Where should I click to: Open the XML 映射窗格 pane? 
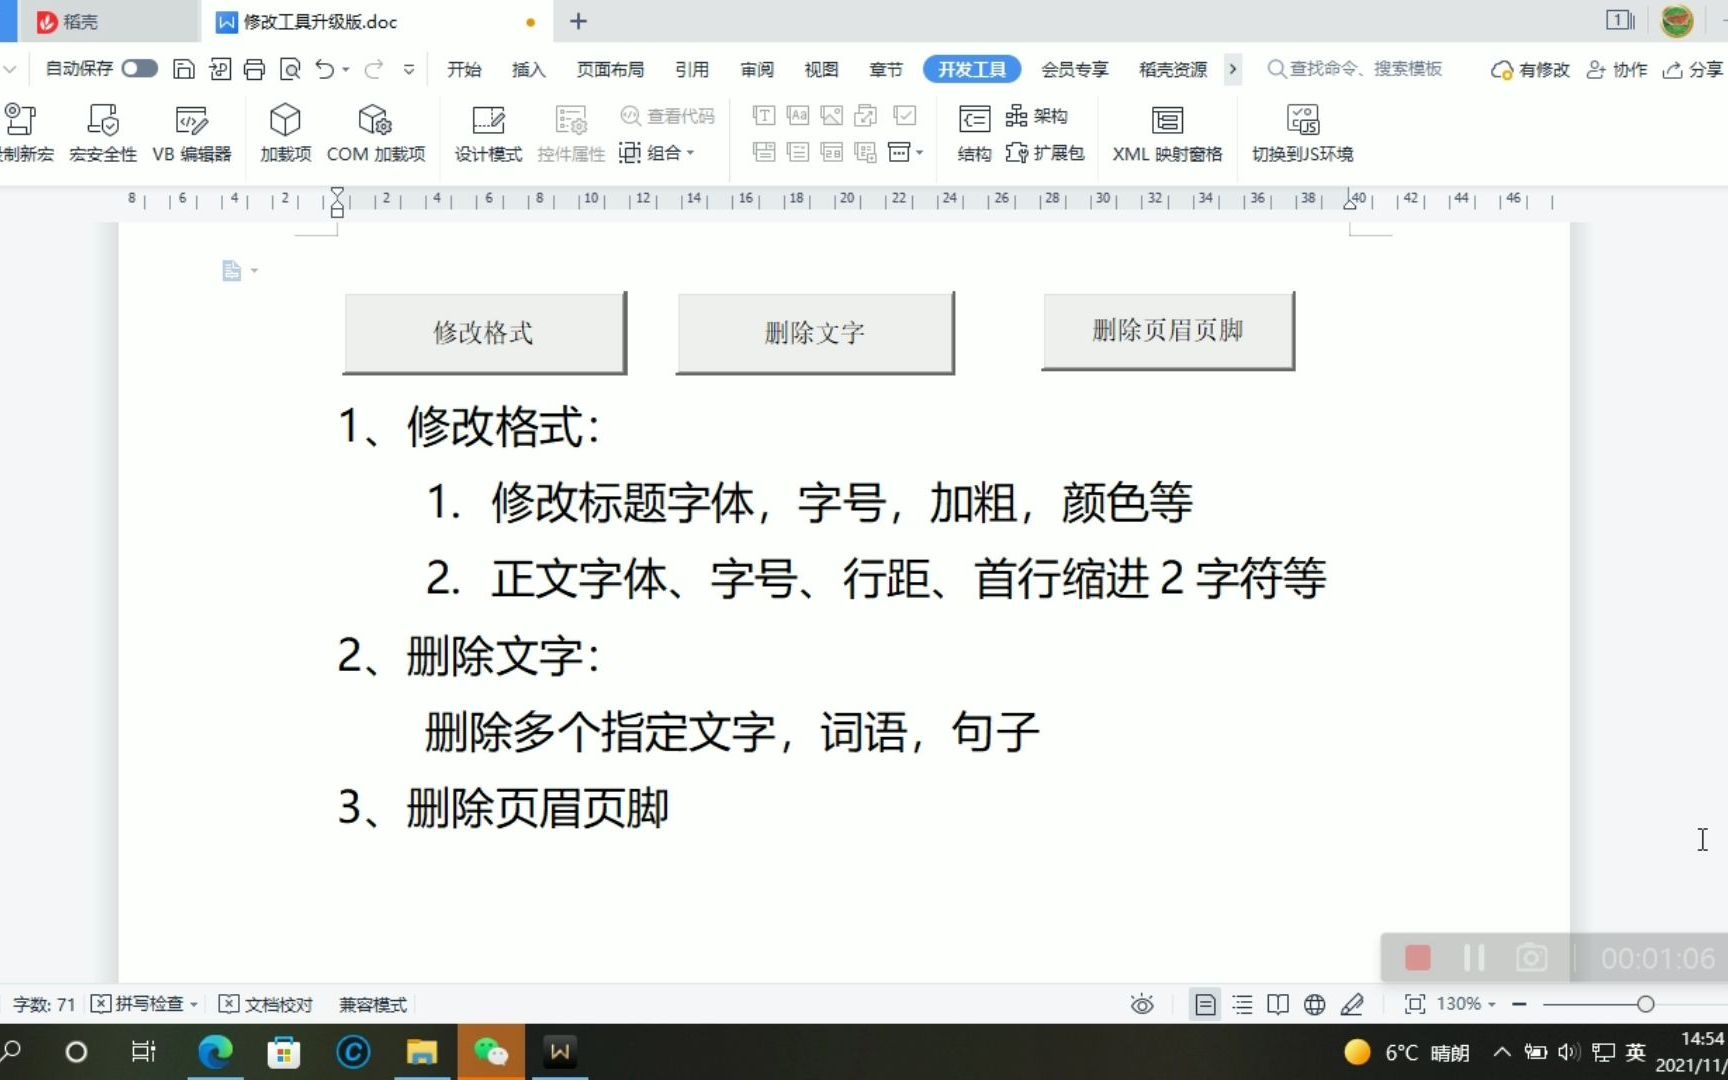coord(1167,133)
